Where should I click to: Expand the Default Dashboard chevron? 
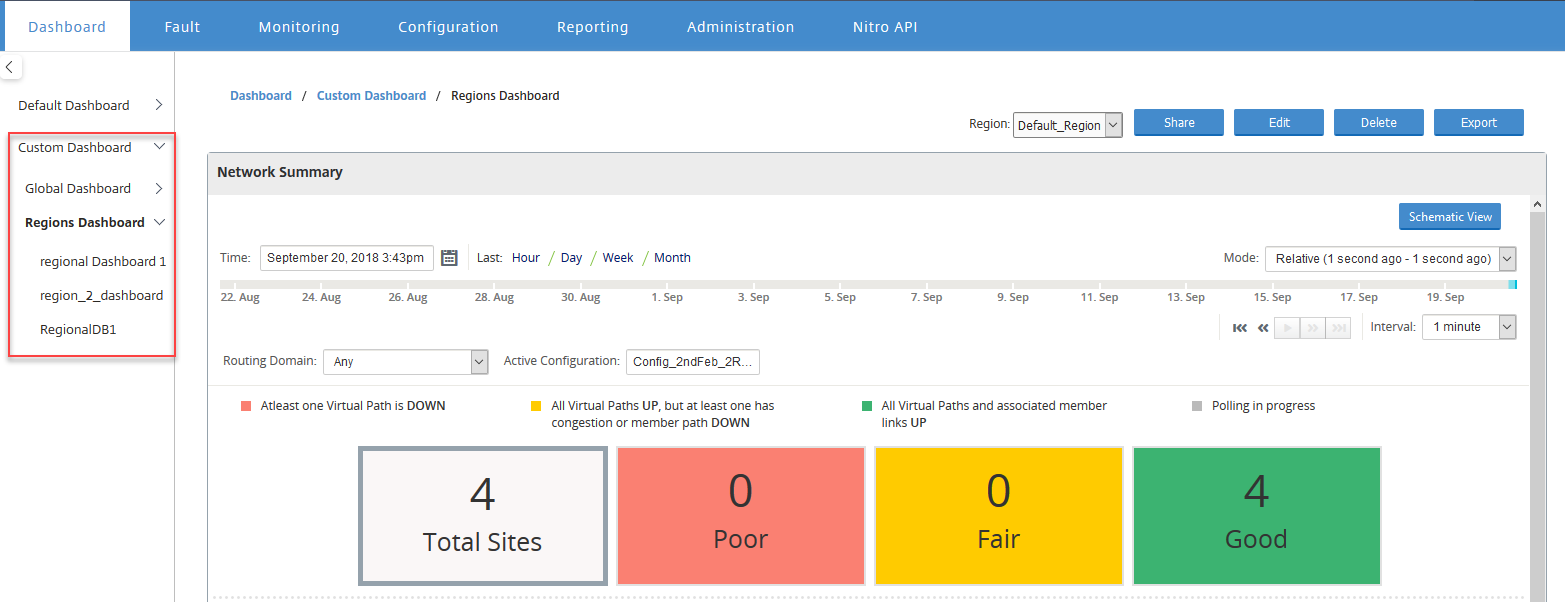159,105
